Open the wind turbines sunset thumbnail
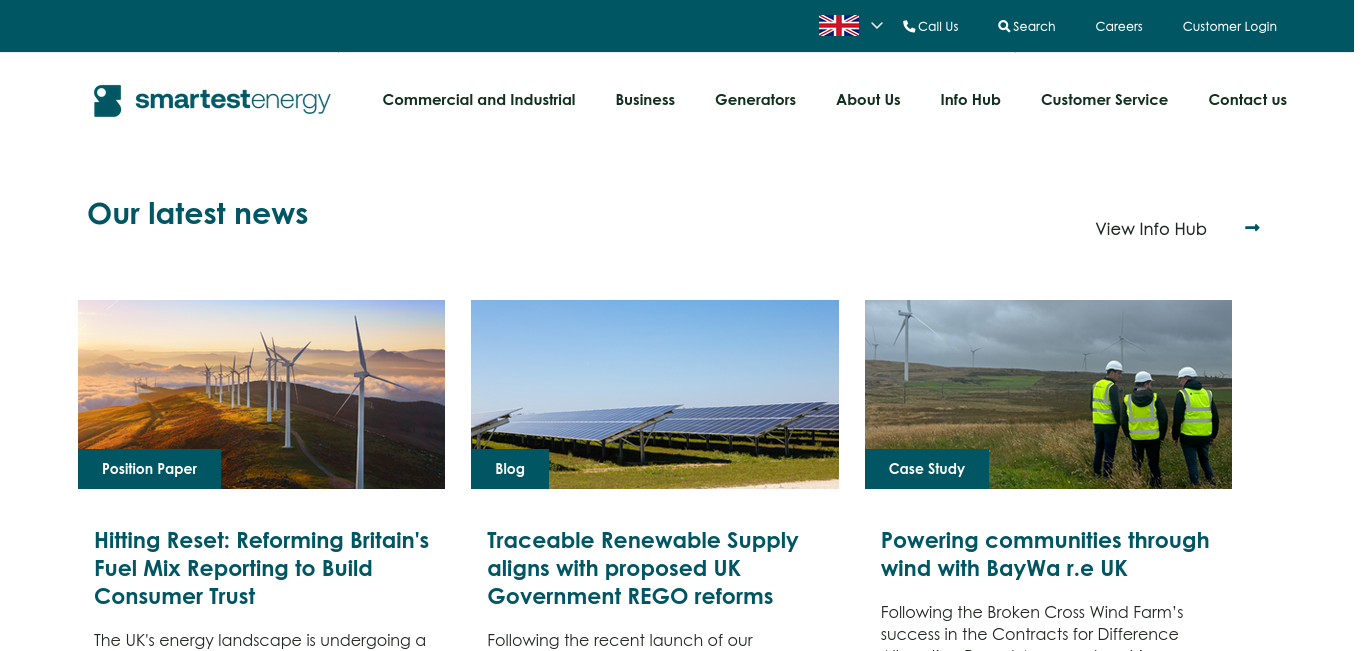Viewport: 1366px width, 651px height. tap(261, 394)
